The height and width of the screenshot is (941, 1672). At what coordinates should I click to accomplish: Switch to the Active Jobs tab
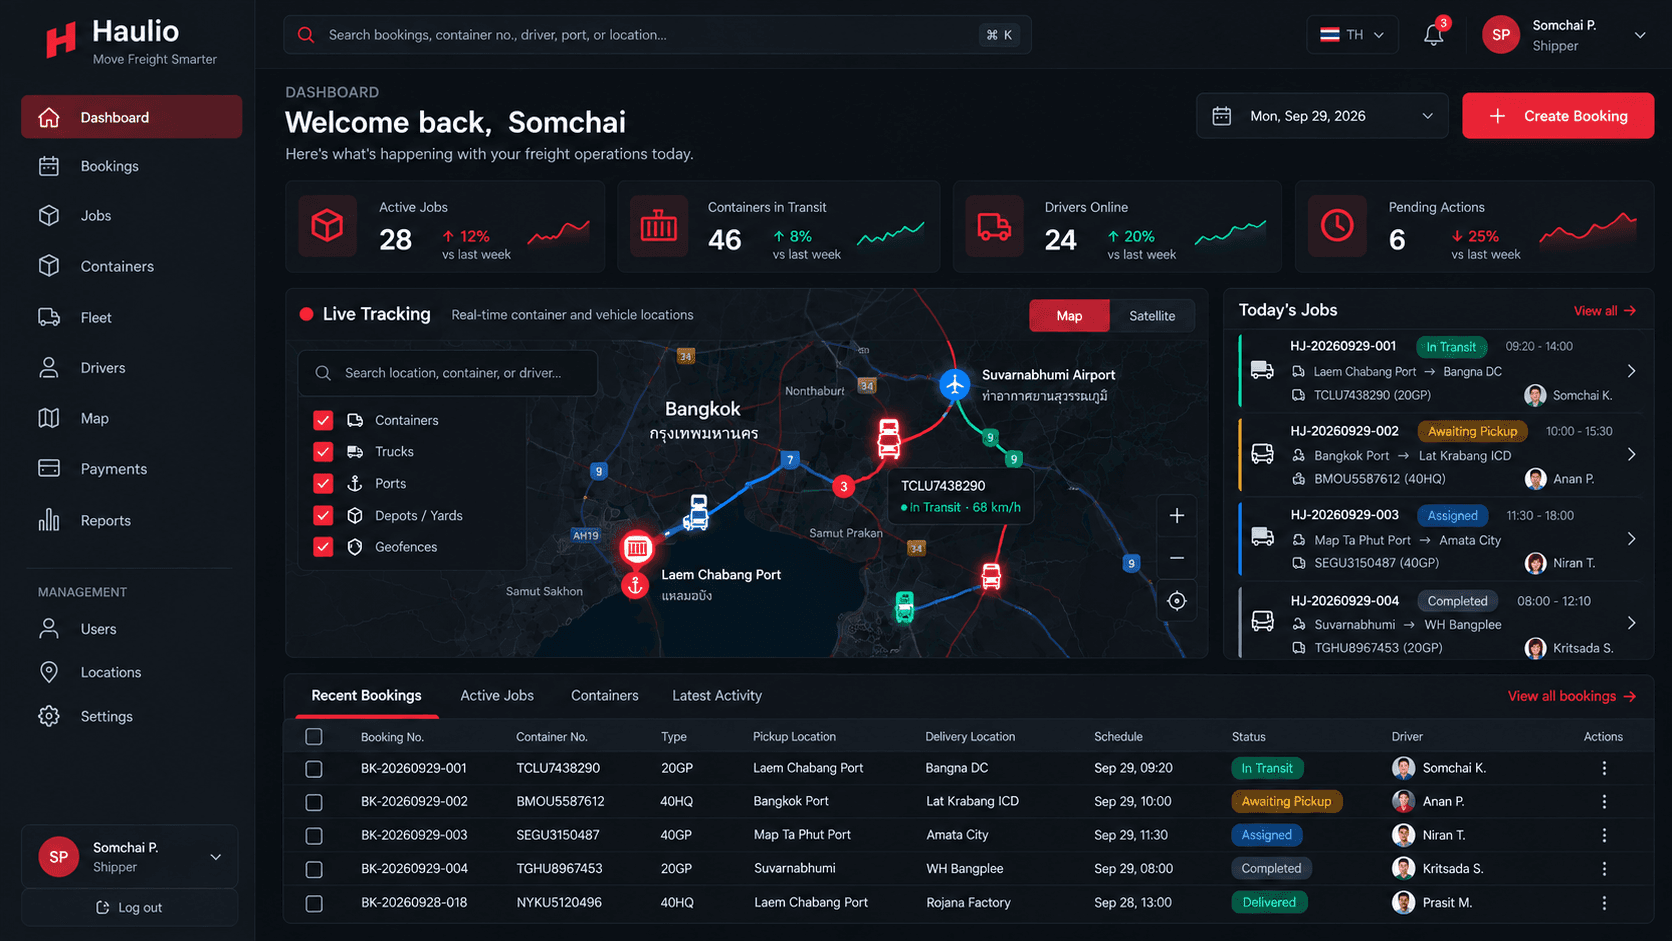click(x=497, y=695)
